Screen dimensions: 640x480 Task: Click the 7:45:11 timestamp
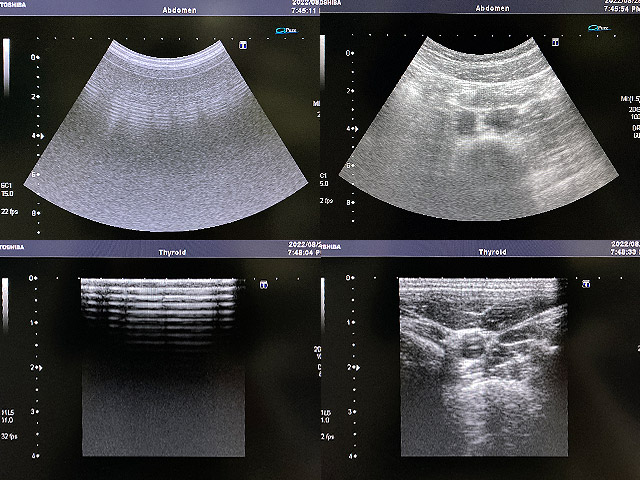[304, 11]
